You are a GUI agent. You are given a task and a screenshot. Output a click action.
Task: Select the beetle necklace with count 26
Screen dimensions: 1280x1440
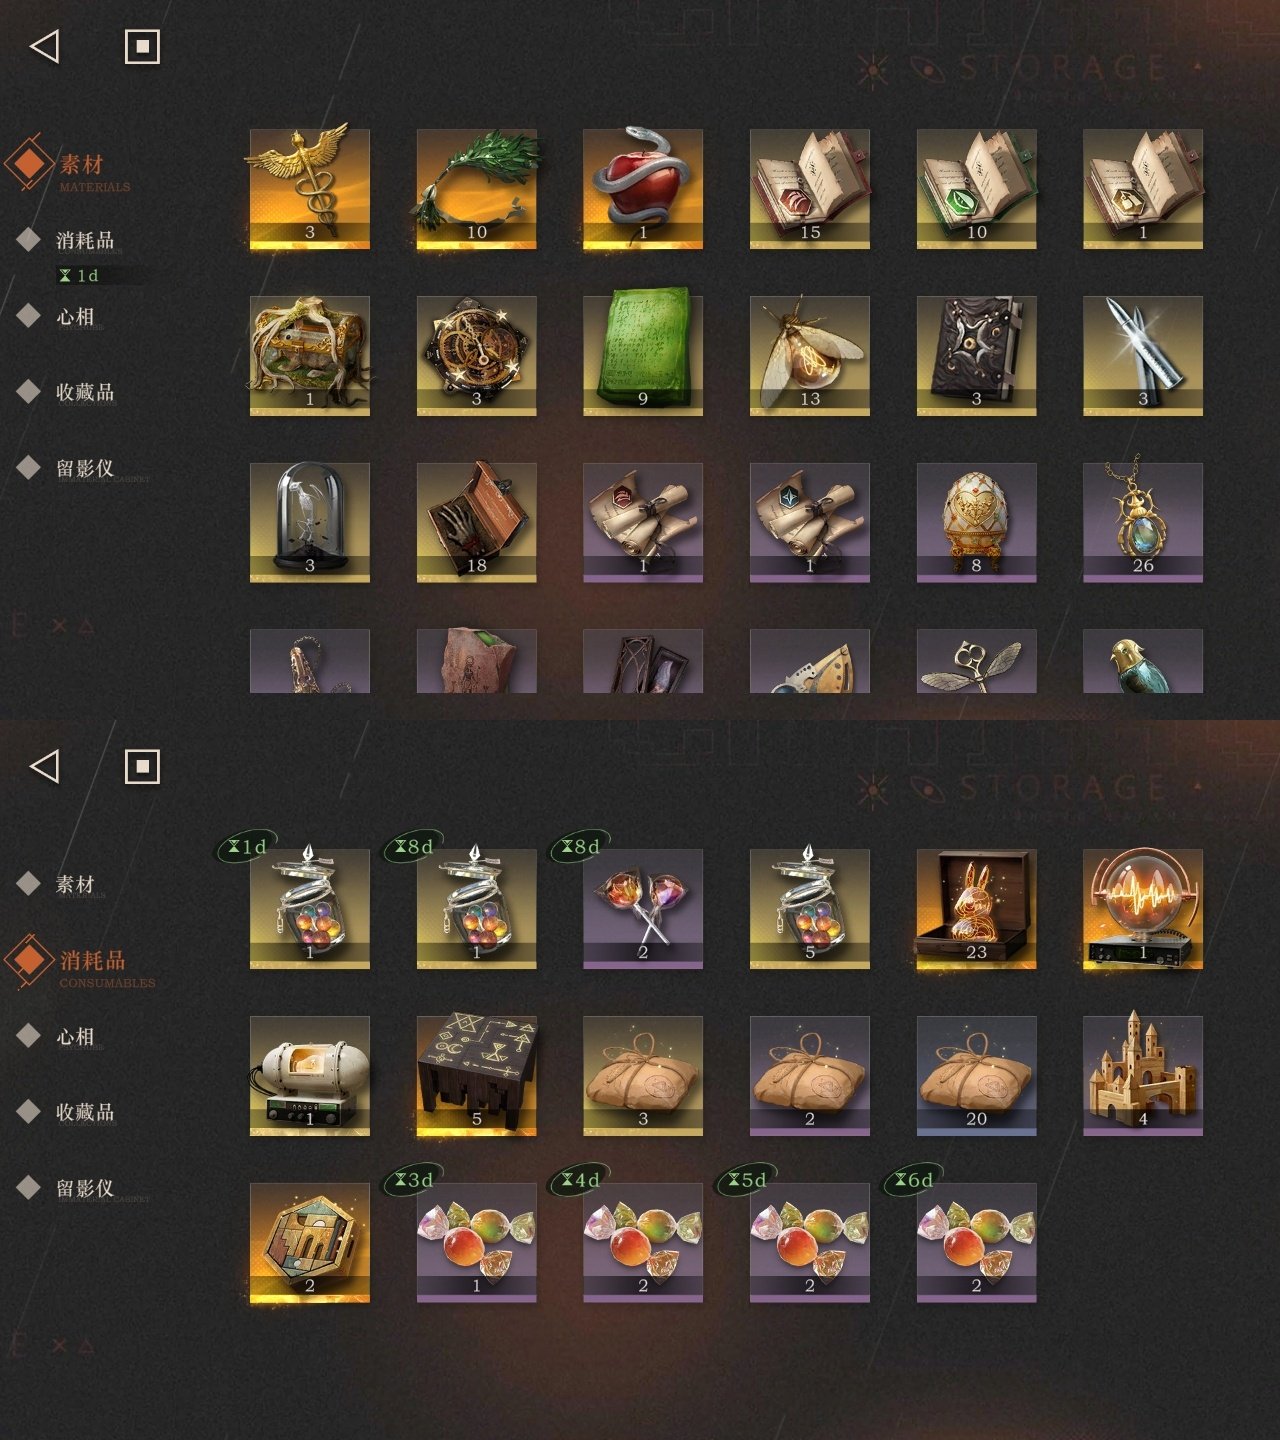pyautogui.click(x=1143, y=522)
